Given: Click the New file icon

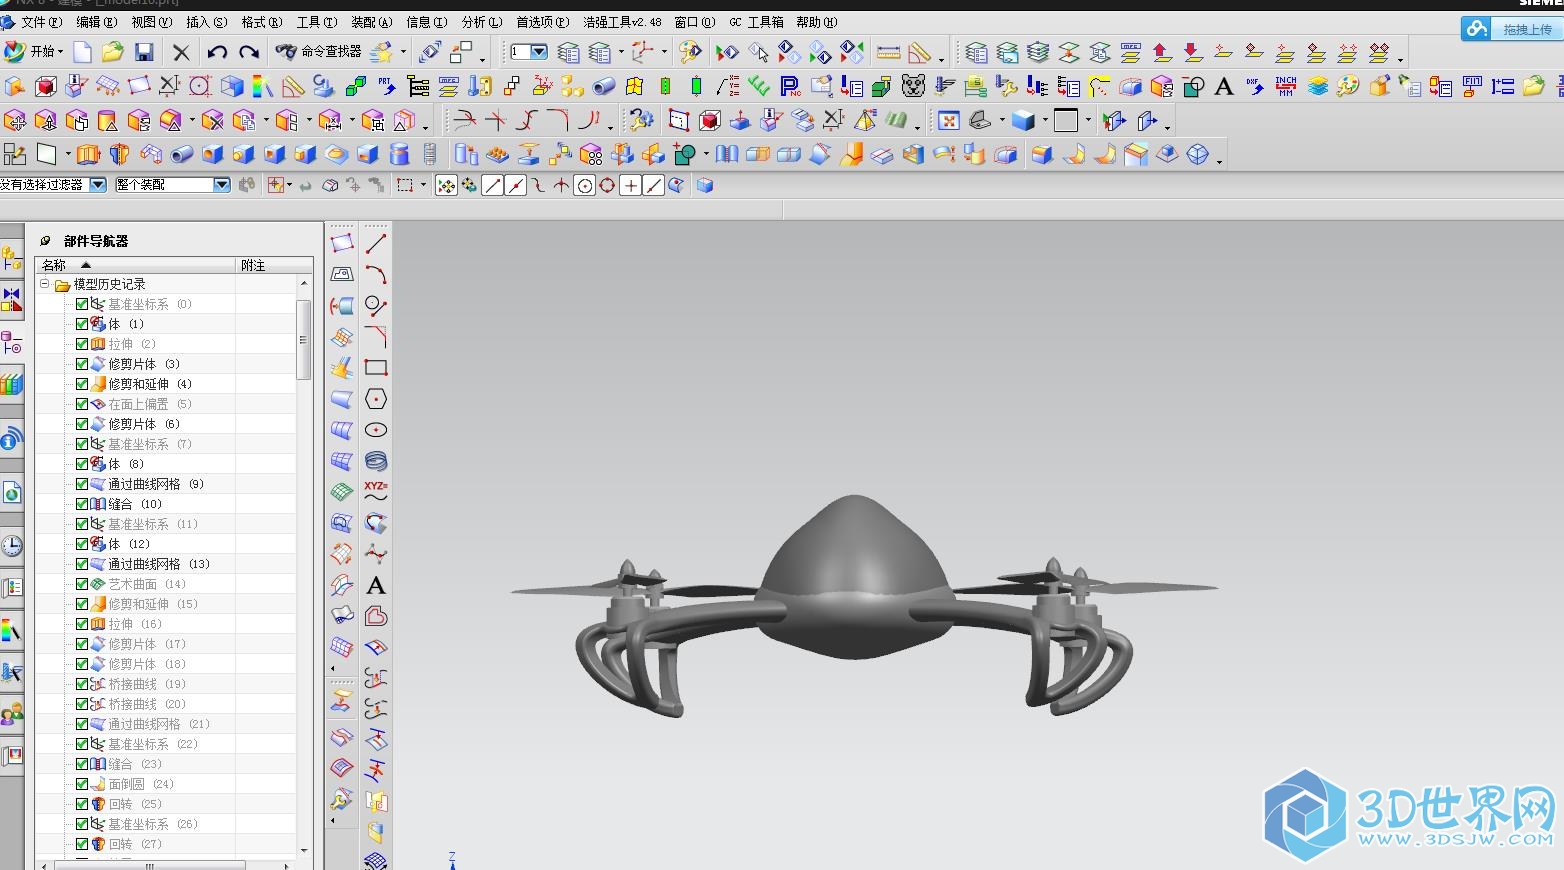Looking at the screenshot, I should tap(82, 52).
